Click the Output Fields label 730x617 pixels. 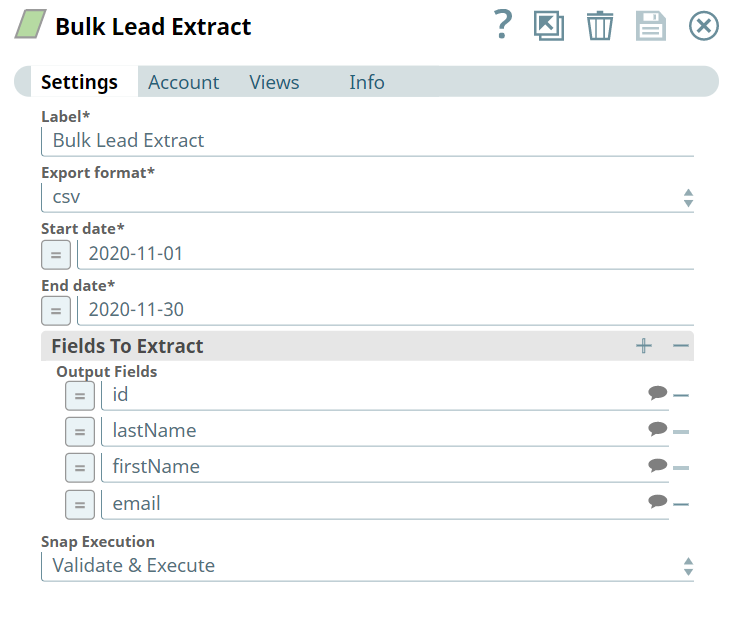107,372
